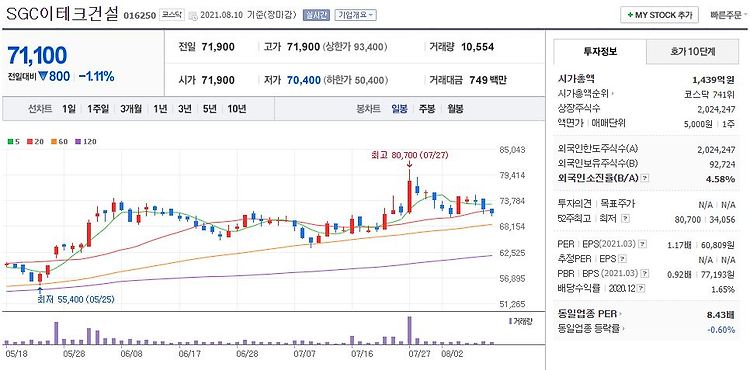Click the 실시간 real-time badge

coord(316,15)
